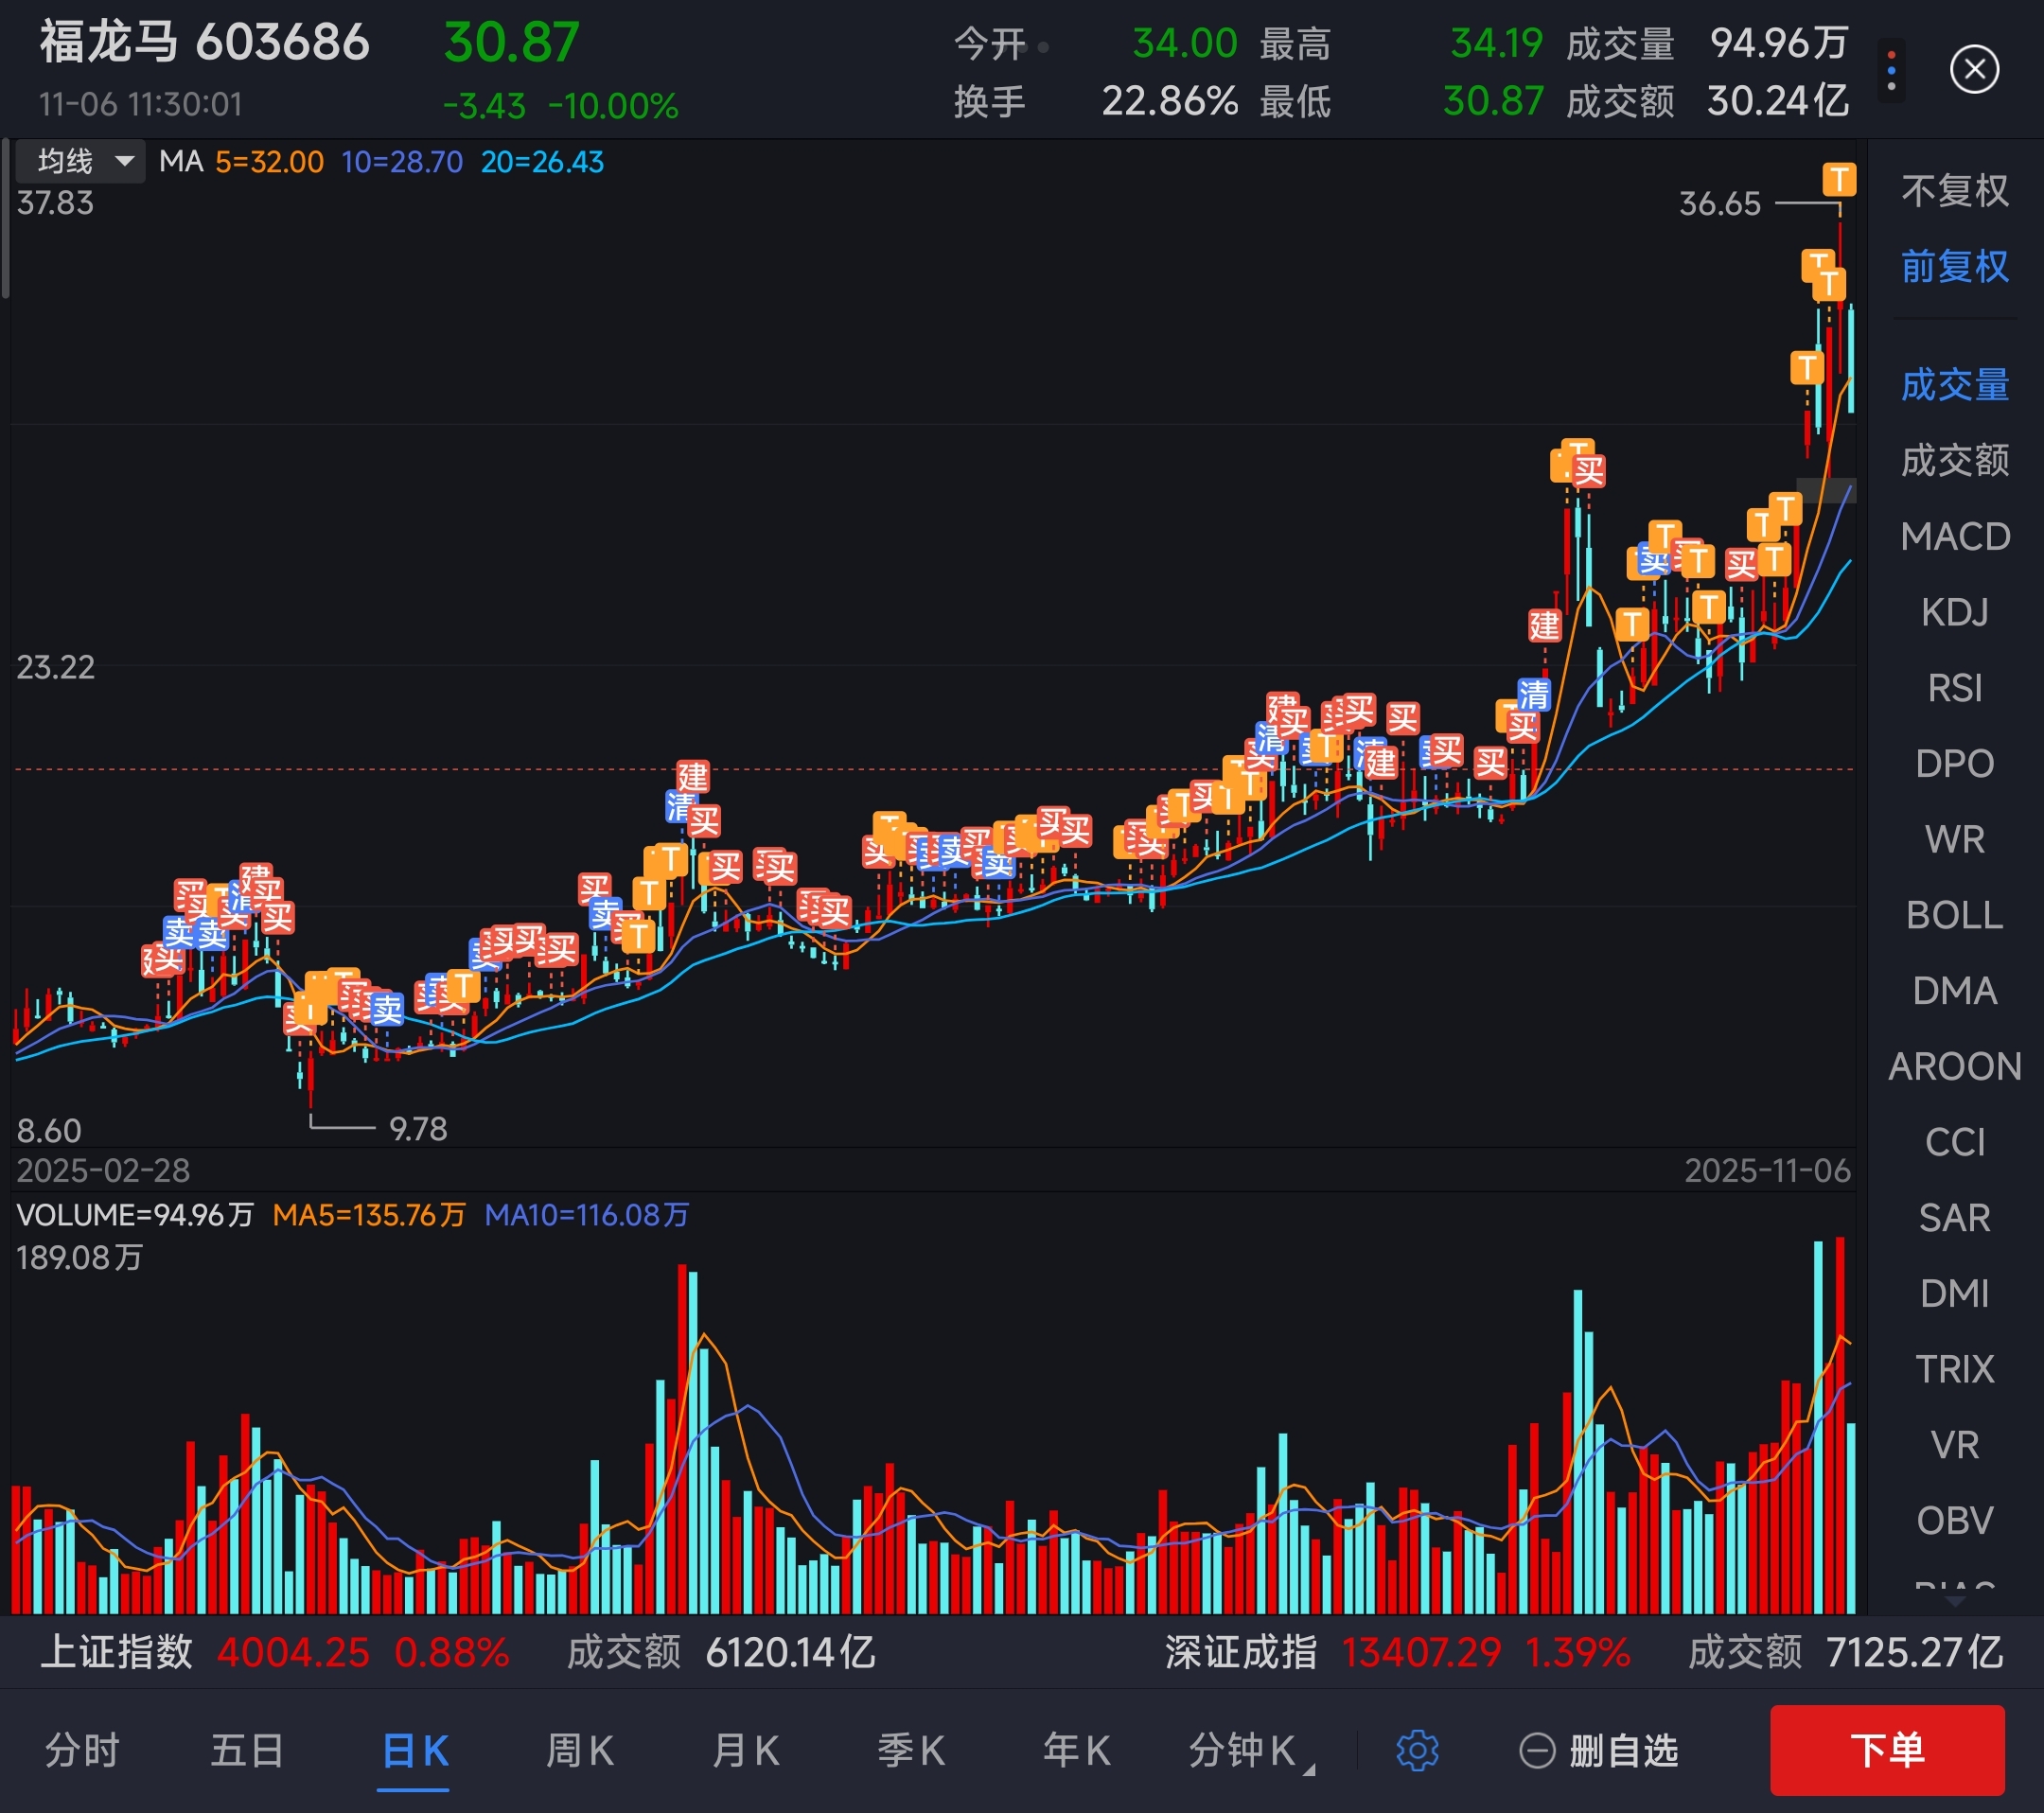The image size is (2044, 1813).
Task: Click the left-edge vertical scrollbar handle
Action: [6, 220]
